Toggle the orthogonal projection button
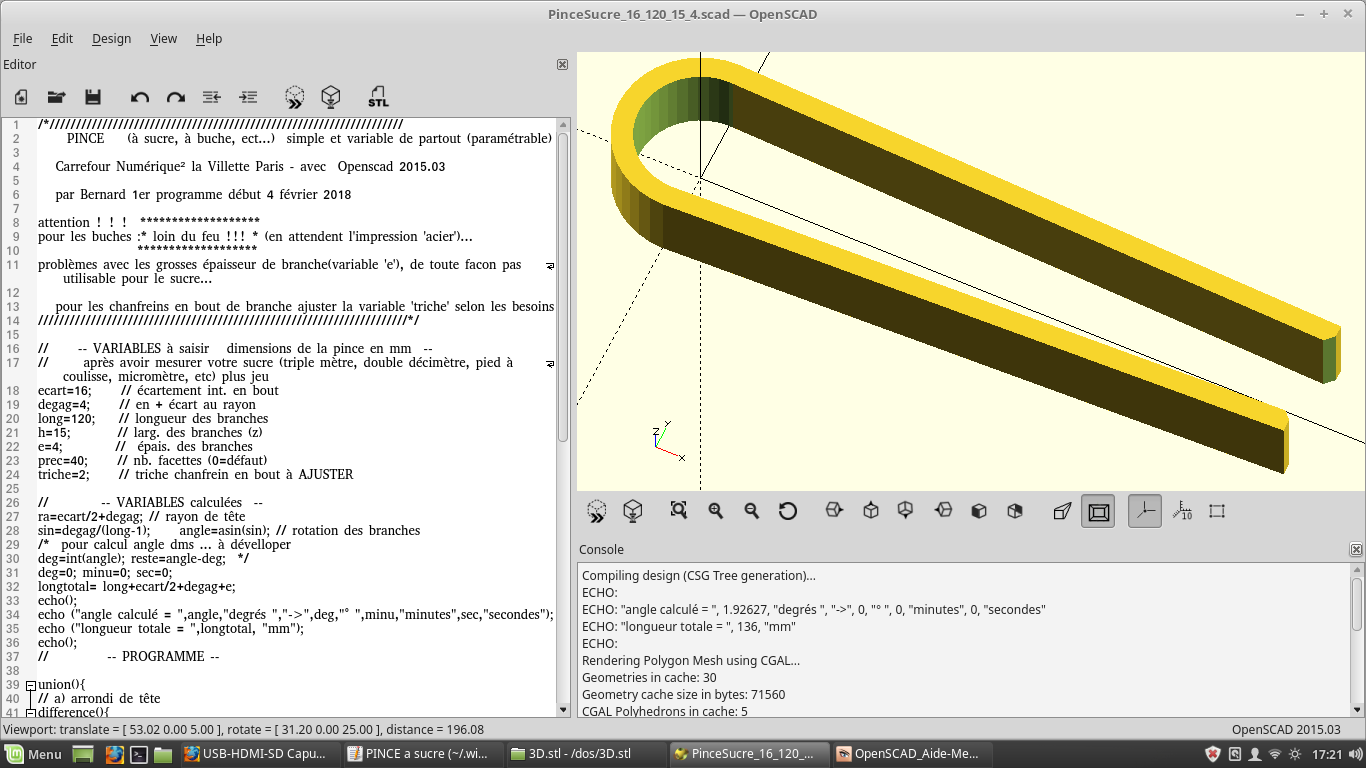Image resolution: width=1366 pixels, height=768 pixels. (x=1098, y=512)
